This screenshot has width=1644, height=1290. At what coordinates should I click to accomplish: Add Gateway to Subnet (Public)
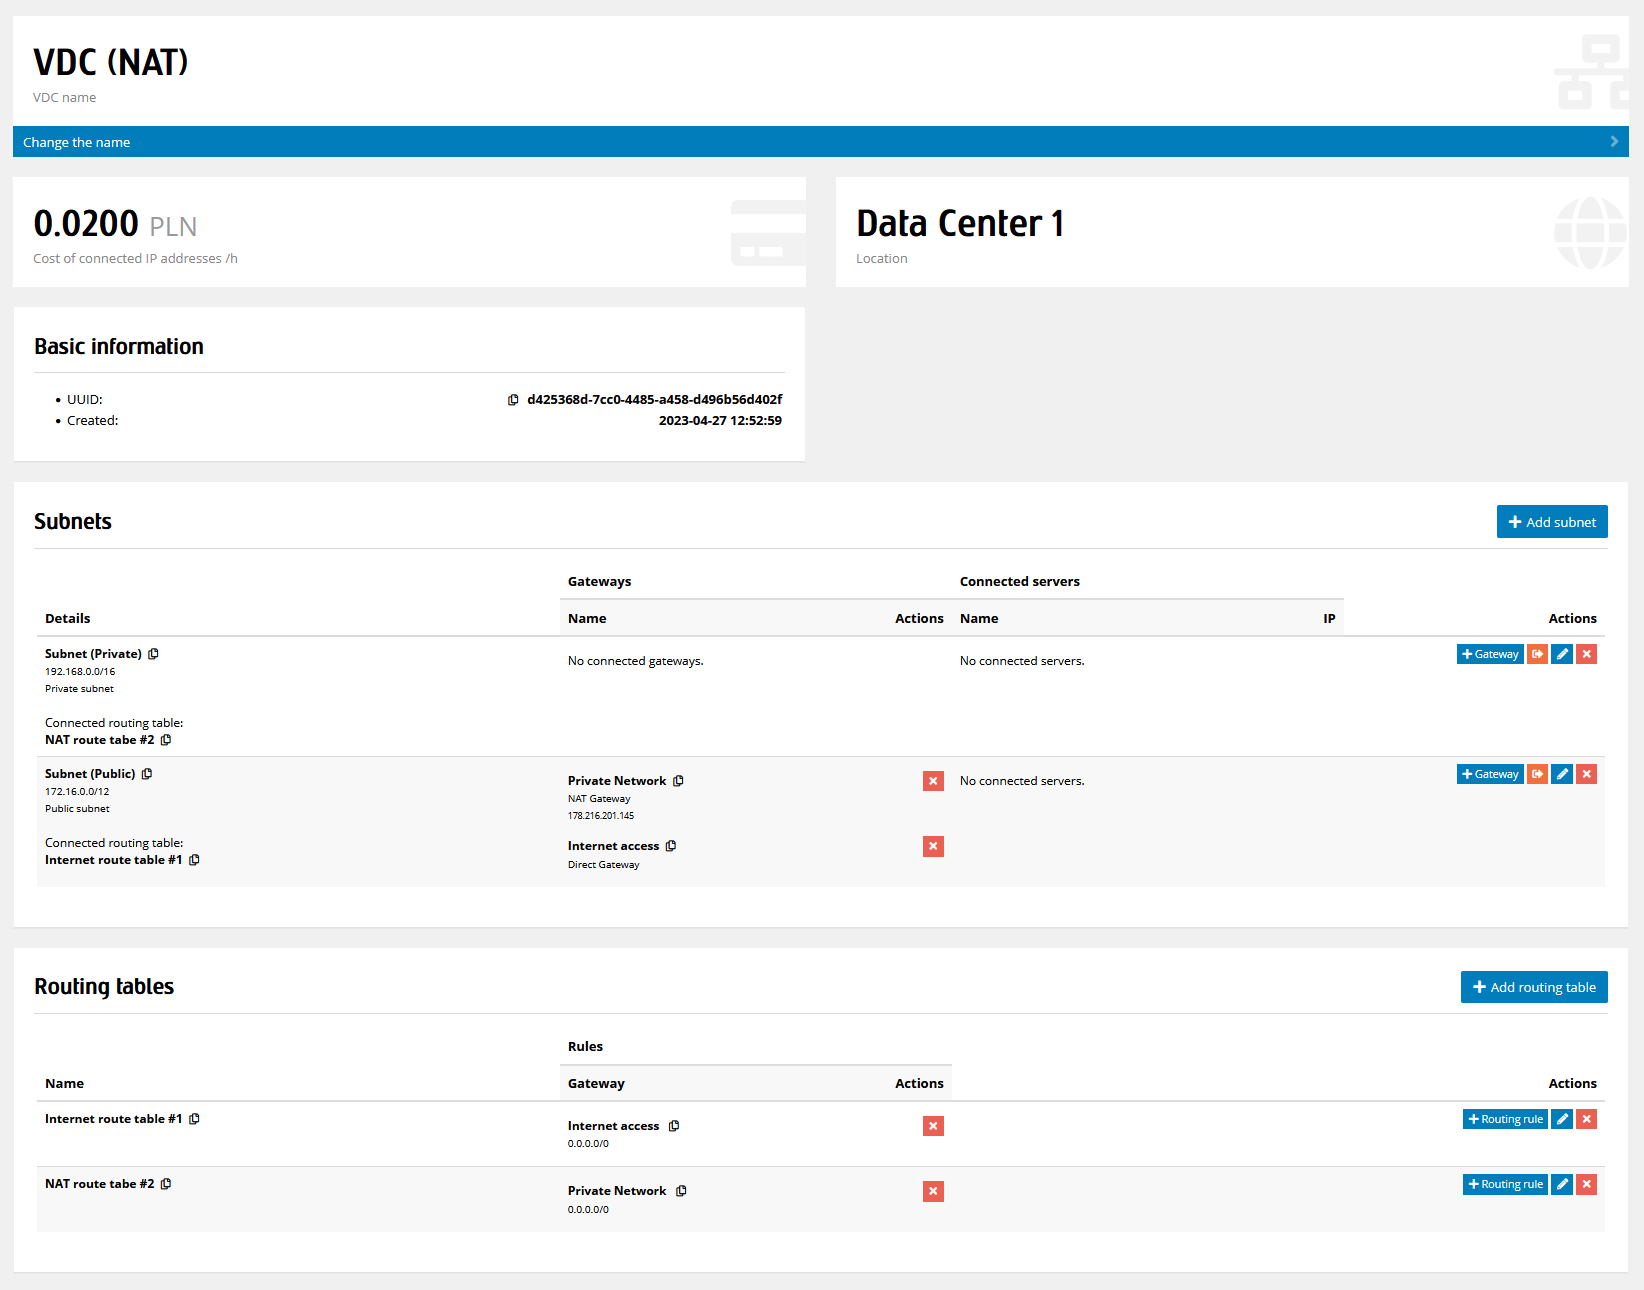pyautogui.click(x=1490, y=774)
